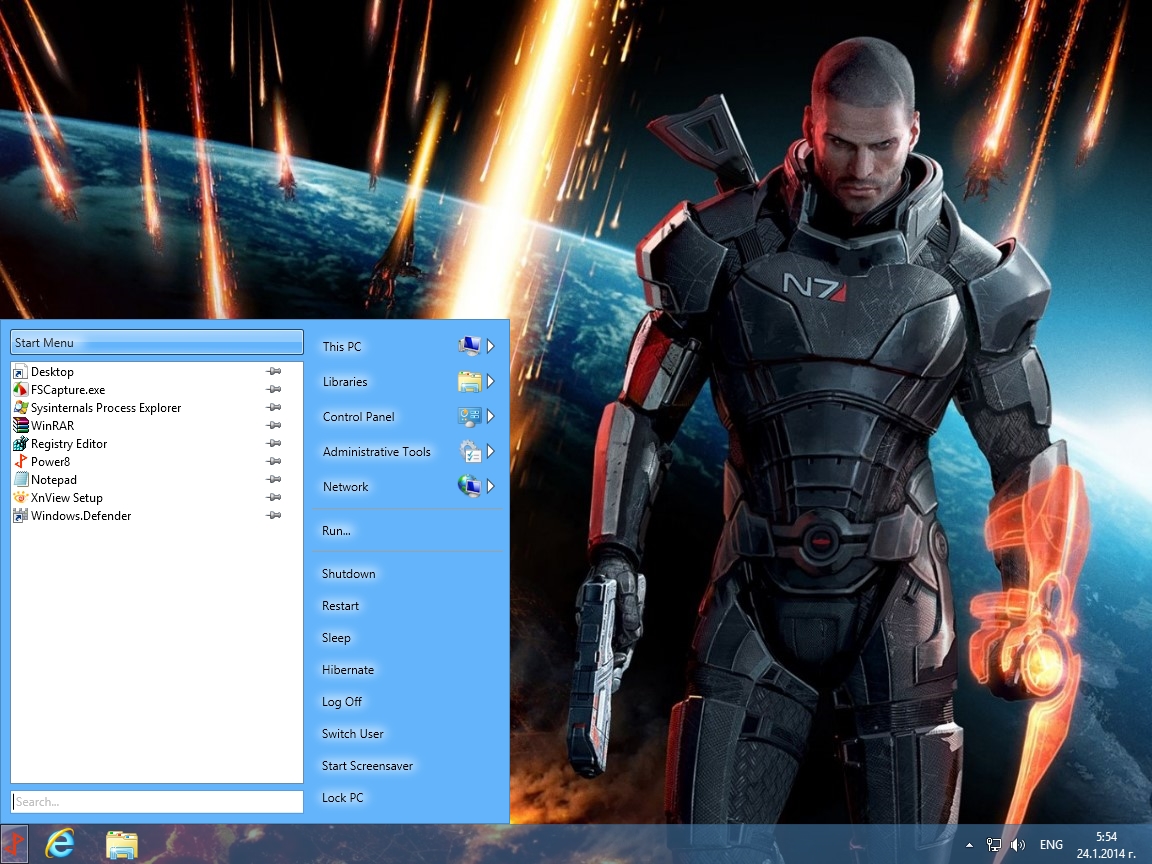This screenshot has height=864, width=1152.
Task: Open the Administrative Tools entry label
Action: (376, 451)
